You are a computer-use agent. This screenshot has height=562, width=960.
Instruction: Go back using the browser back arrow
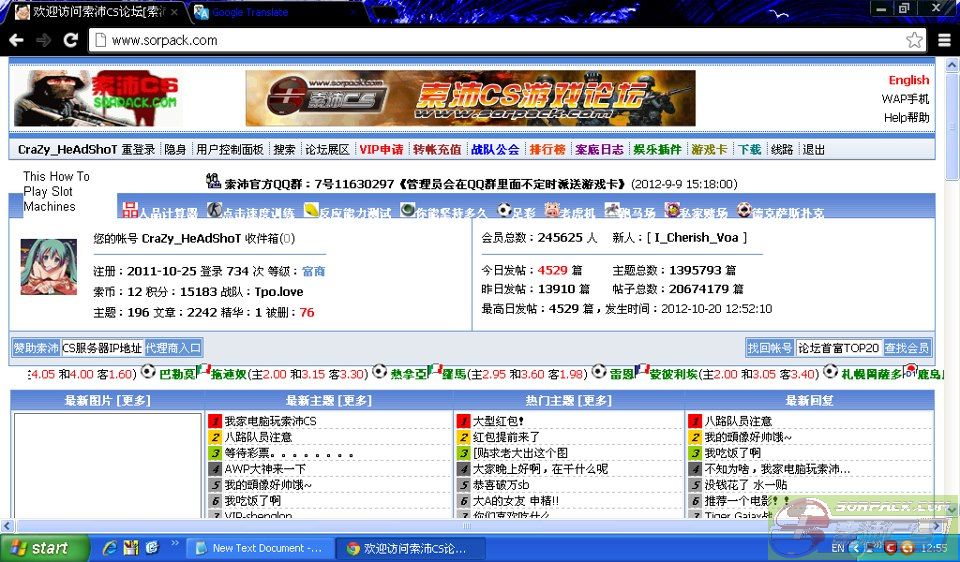[x=17, y=40]
